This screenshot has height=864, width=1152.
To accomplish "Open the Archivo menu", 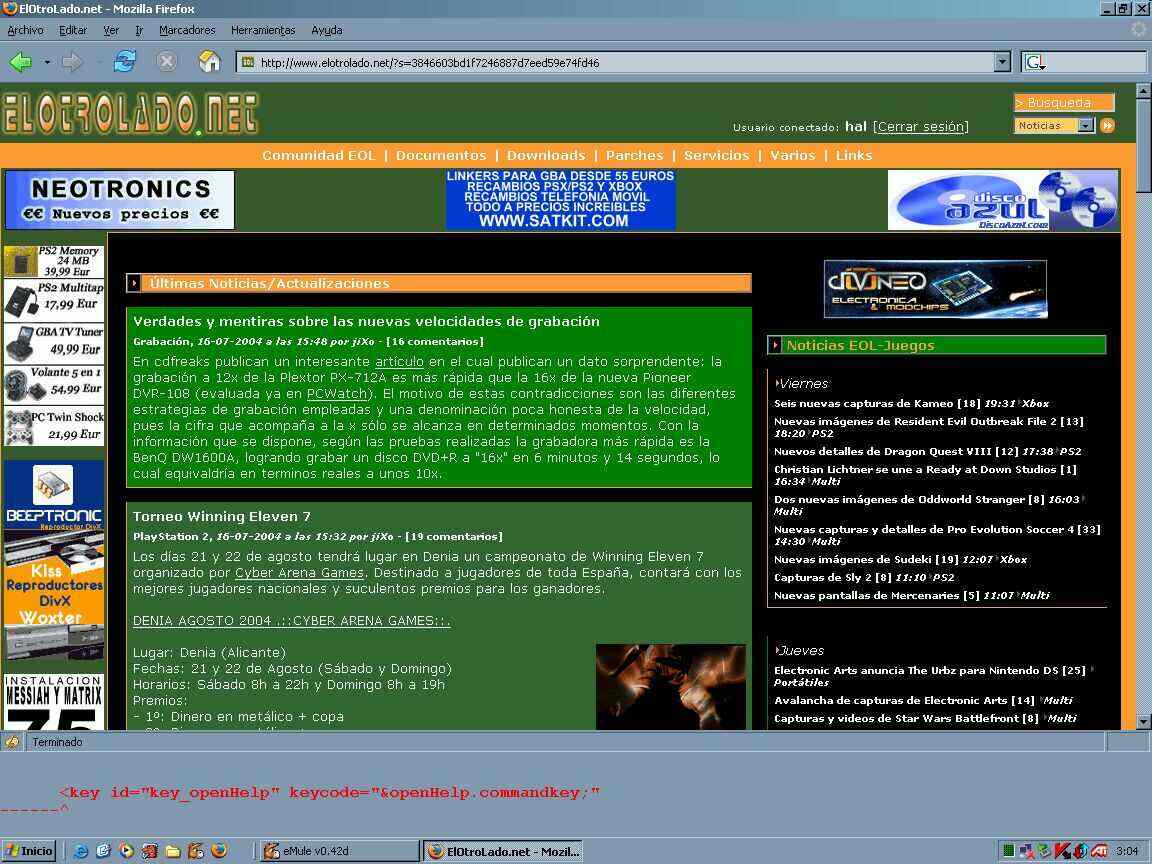I will pyautogui.click(x=25, y=30).
